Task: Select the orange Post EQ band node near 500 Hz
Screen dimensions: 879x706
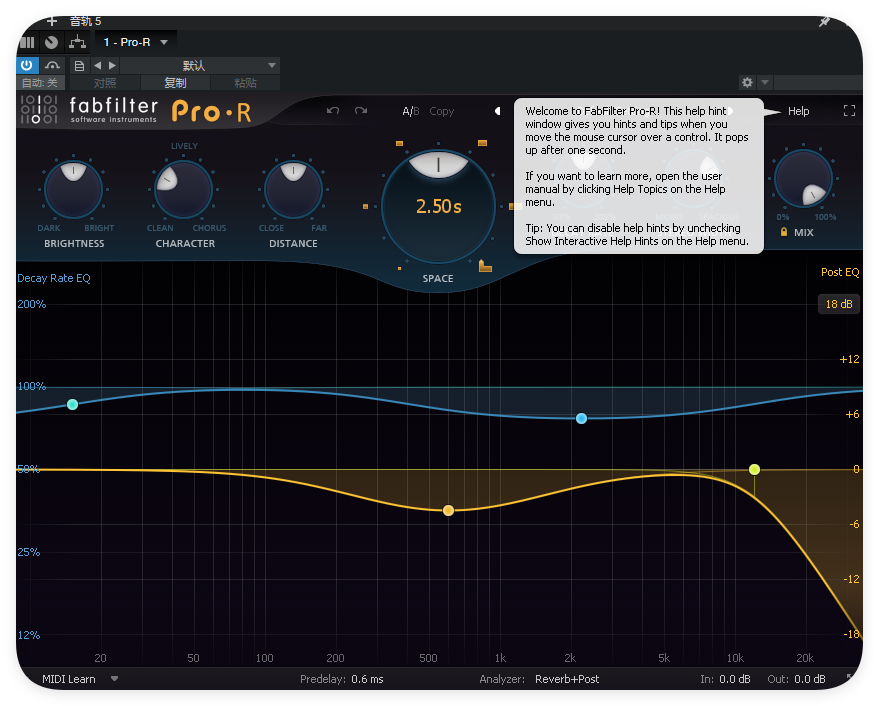Action: (x=448, y=510)
